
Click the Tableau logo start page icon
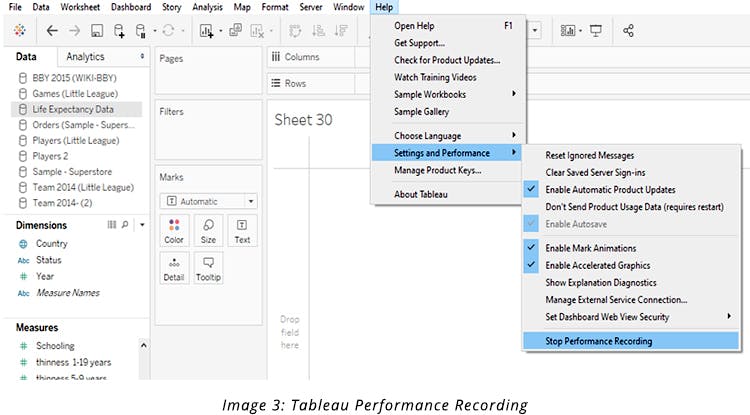click(x=20, y=31)
